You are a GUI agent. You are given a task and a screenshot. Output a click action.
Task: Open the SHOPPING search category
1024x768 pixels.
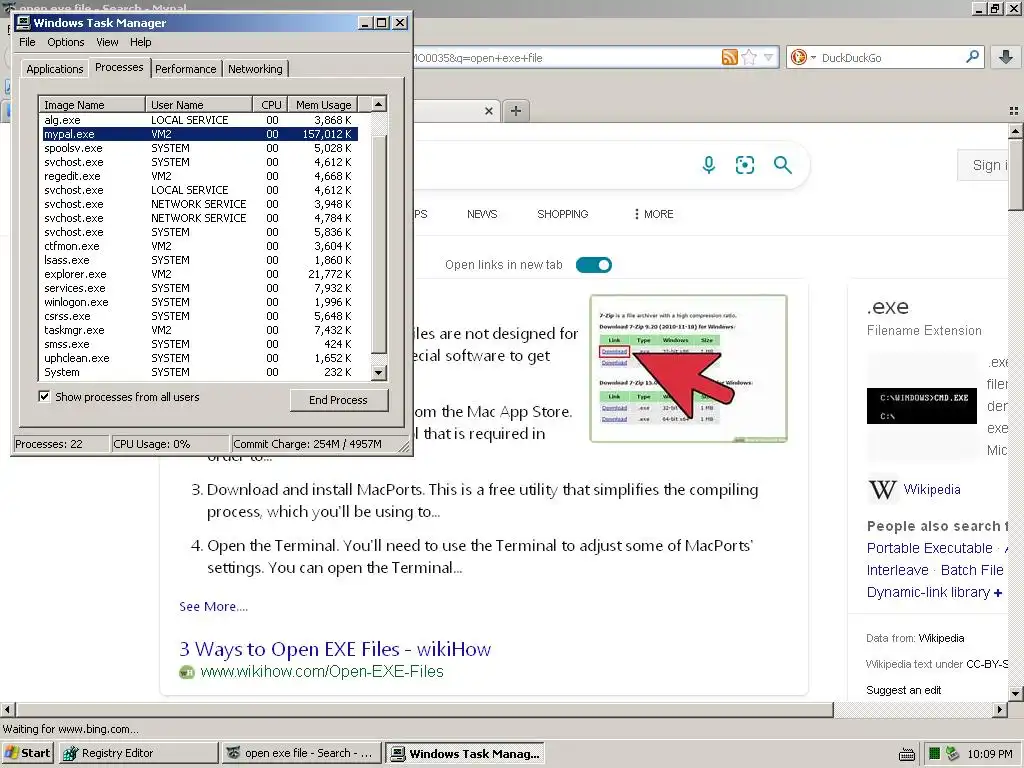pos(562,214)
